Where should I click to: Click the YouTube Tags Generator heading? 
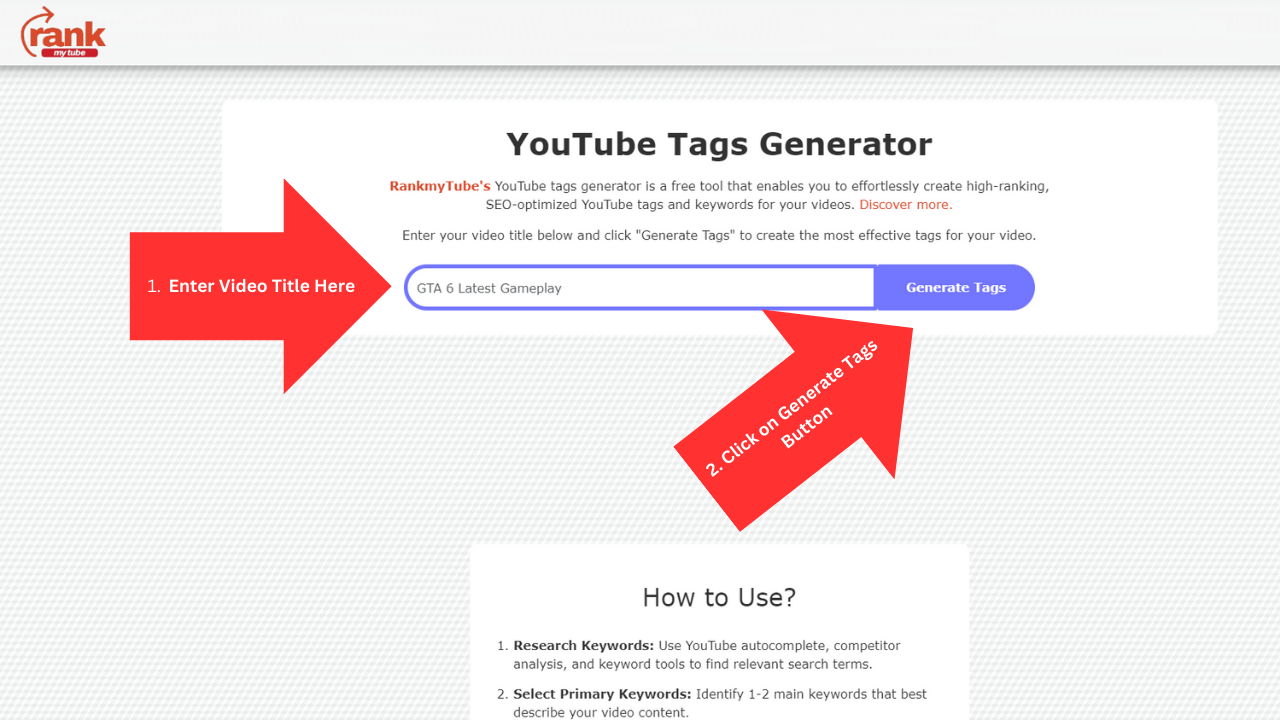point(719,144)
